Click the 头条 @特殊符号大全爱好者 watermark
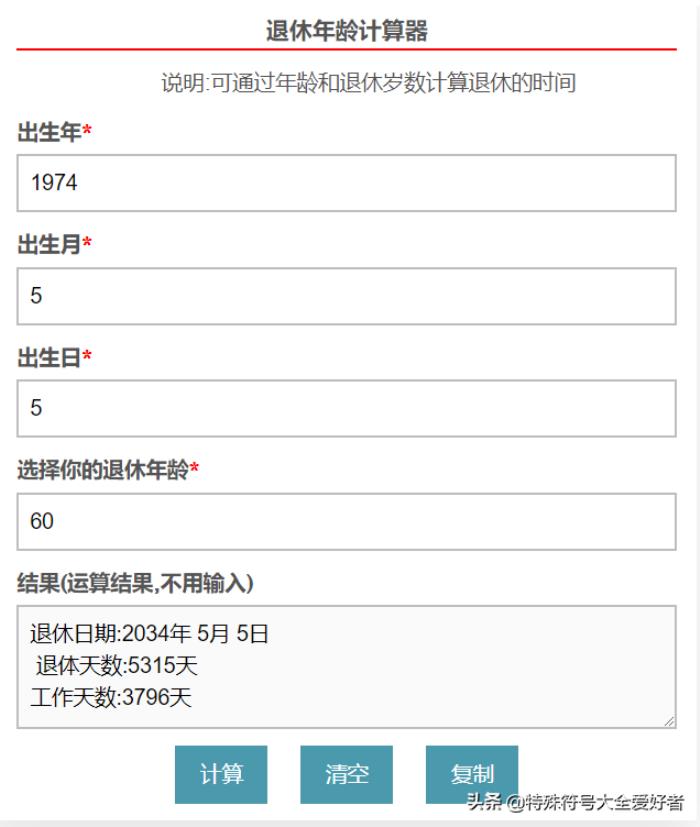The width and height of the screenshot is (700, 827). pyautogui.click(x=575, y=803)
